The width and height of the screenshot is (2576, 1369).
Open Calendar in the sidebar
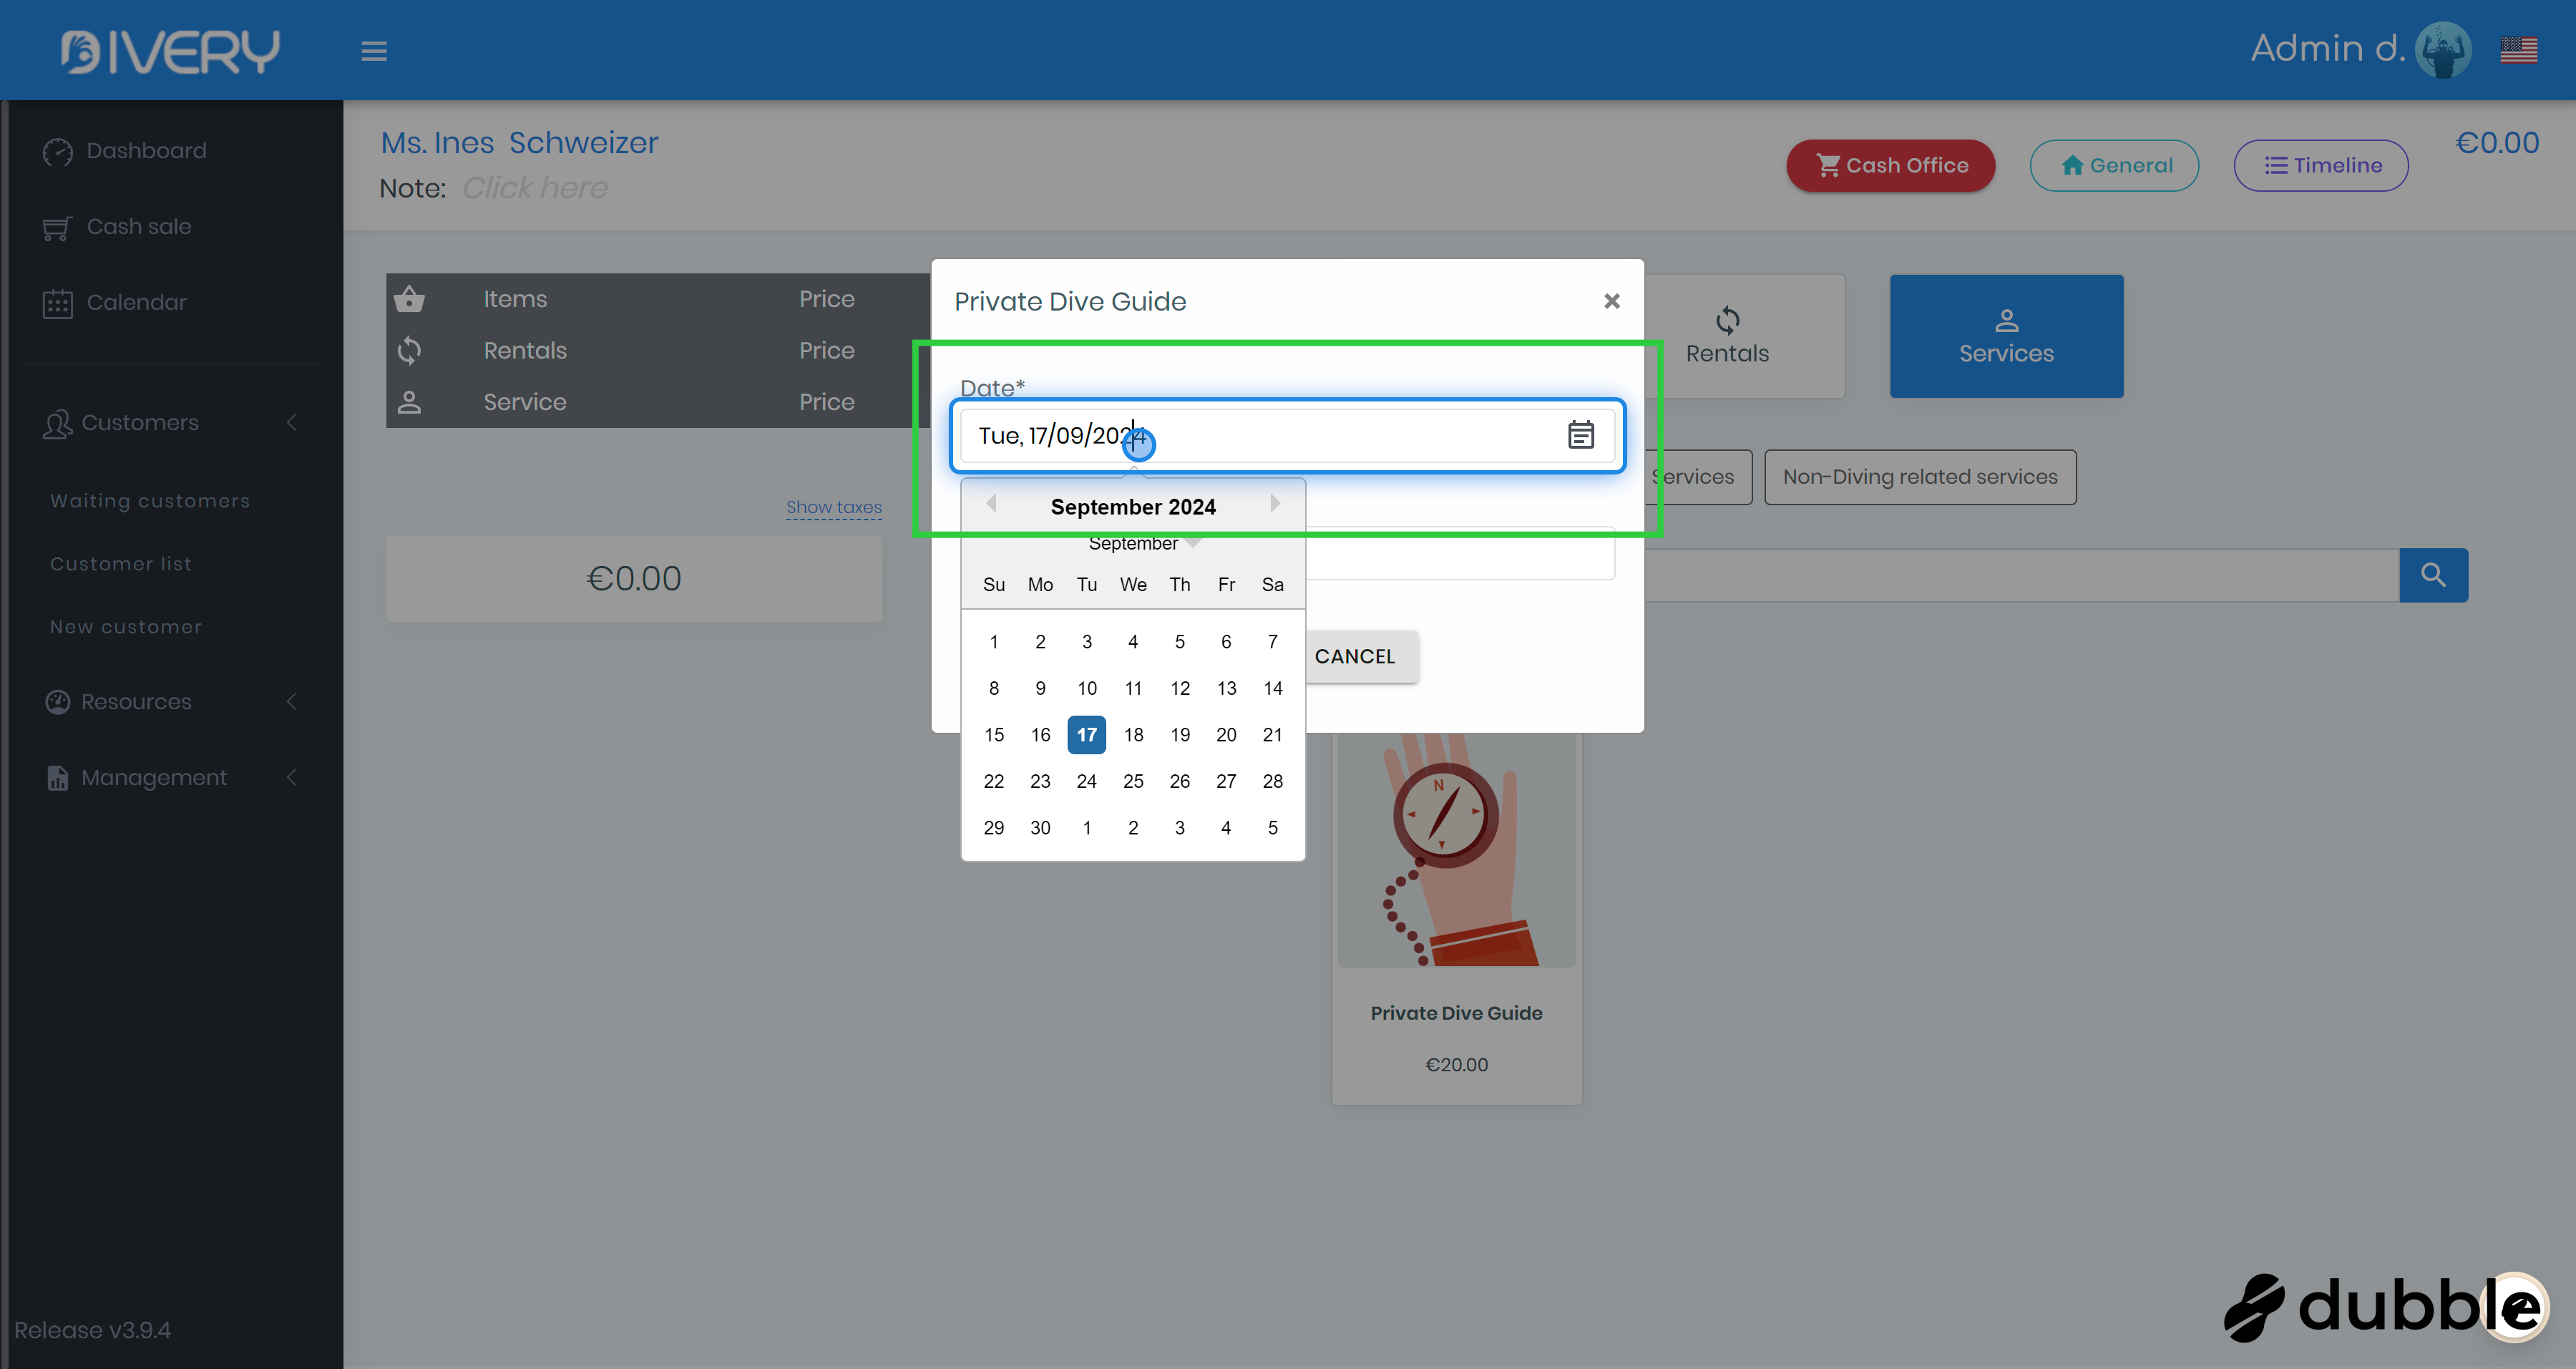click(136, 302)
